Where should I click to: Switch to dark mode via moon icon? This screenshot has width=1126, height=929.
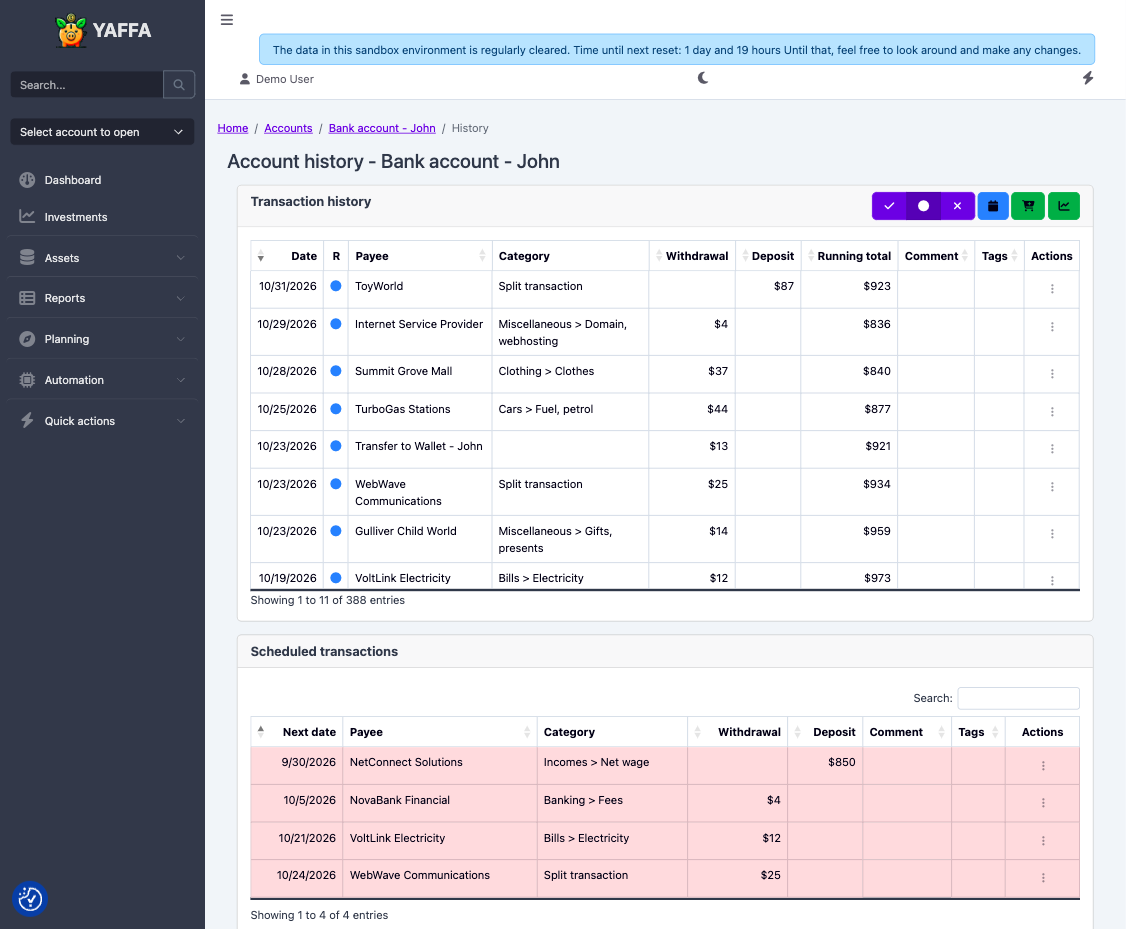(x=703, y=78)
